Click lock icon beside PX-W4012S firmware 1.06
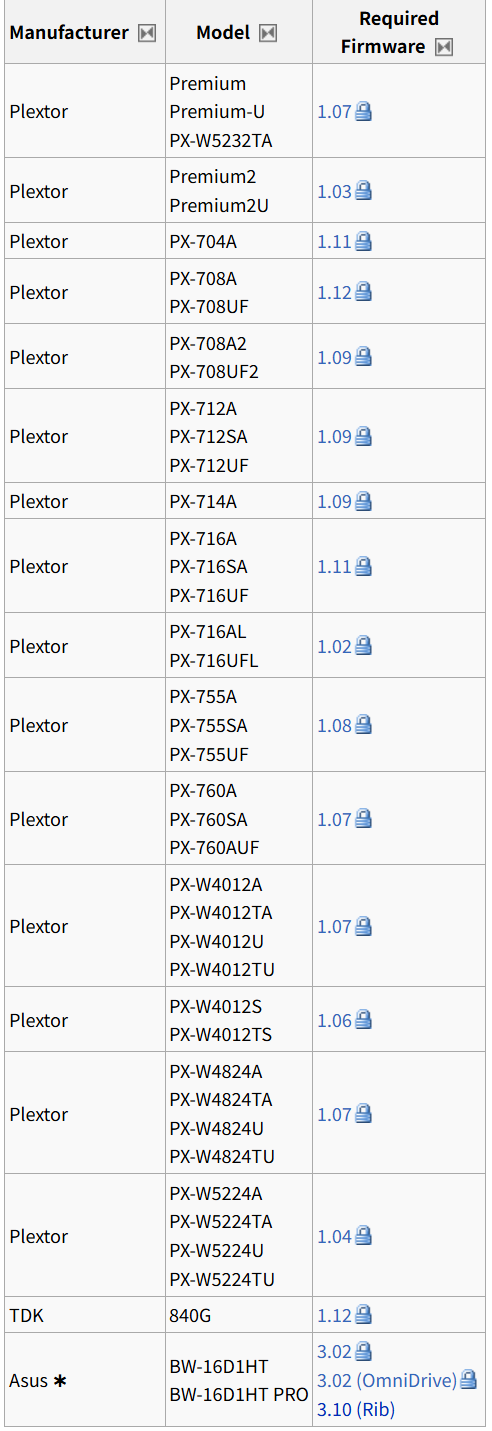 coord(364,1020)
